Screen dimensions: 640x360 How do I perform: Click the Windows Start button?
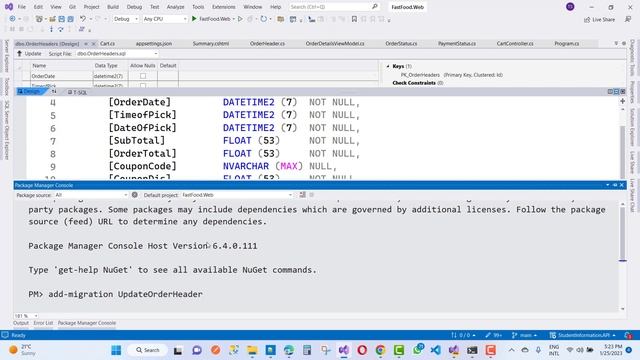[x=116, y=350]
